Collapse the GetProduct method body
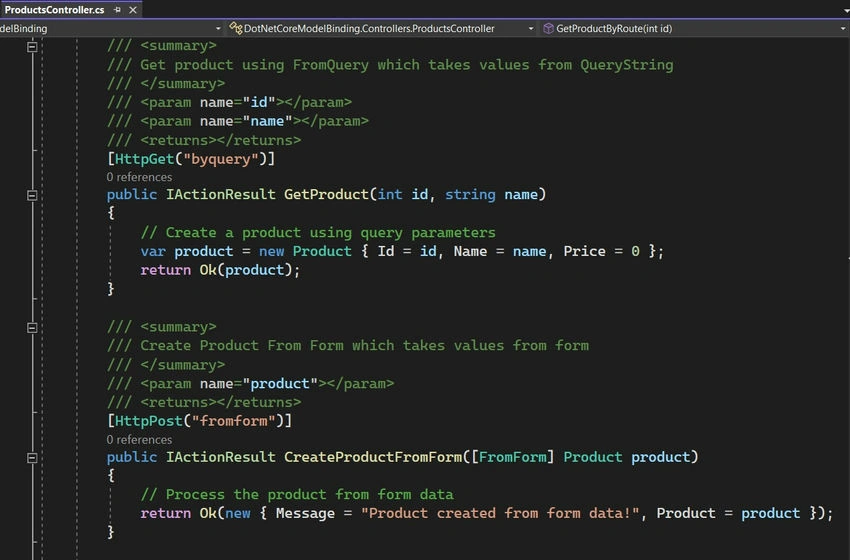This screenshot has height=560, width=850. [x=32, y=195]
